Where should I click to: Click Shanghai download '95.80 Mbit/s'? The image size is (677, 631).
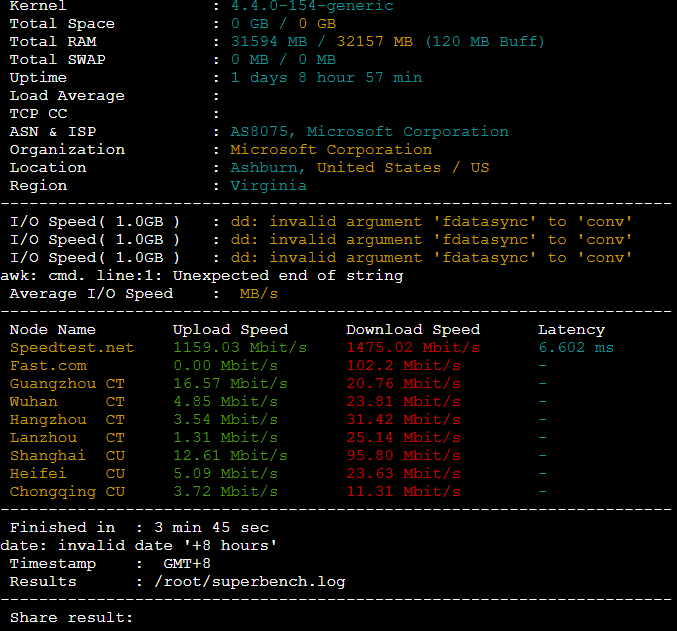pyautogui.click(x=404, y=456)
